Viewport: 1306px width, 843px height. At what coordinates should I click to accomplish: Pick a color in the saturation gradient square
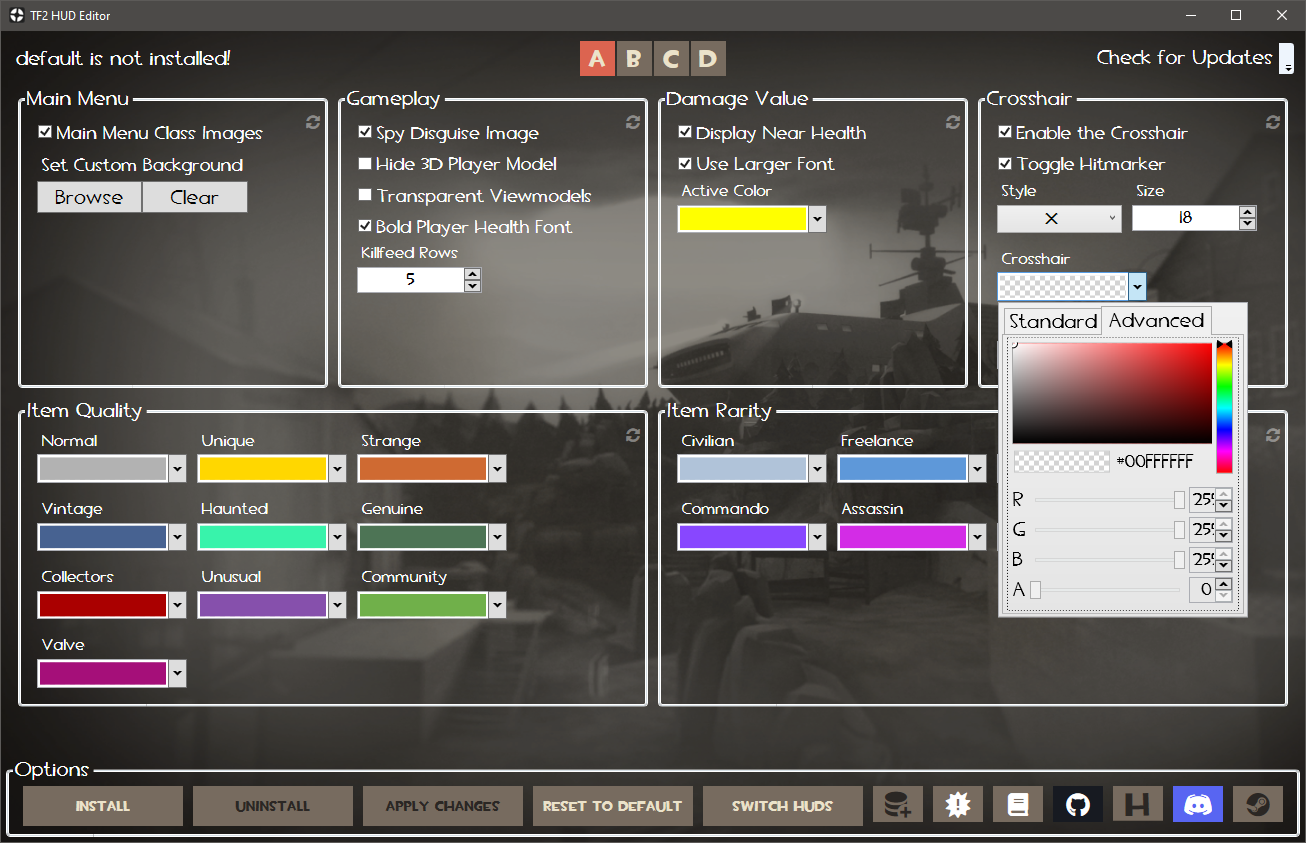1112,393
